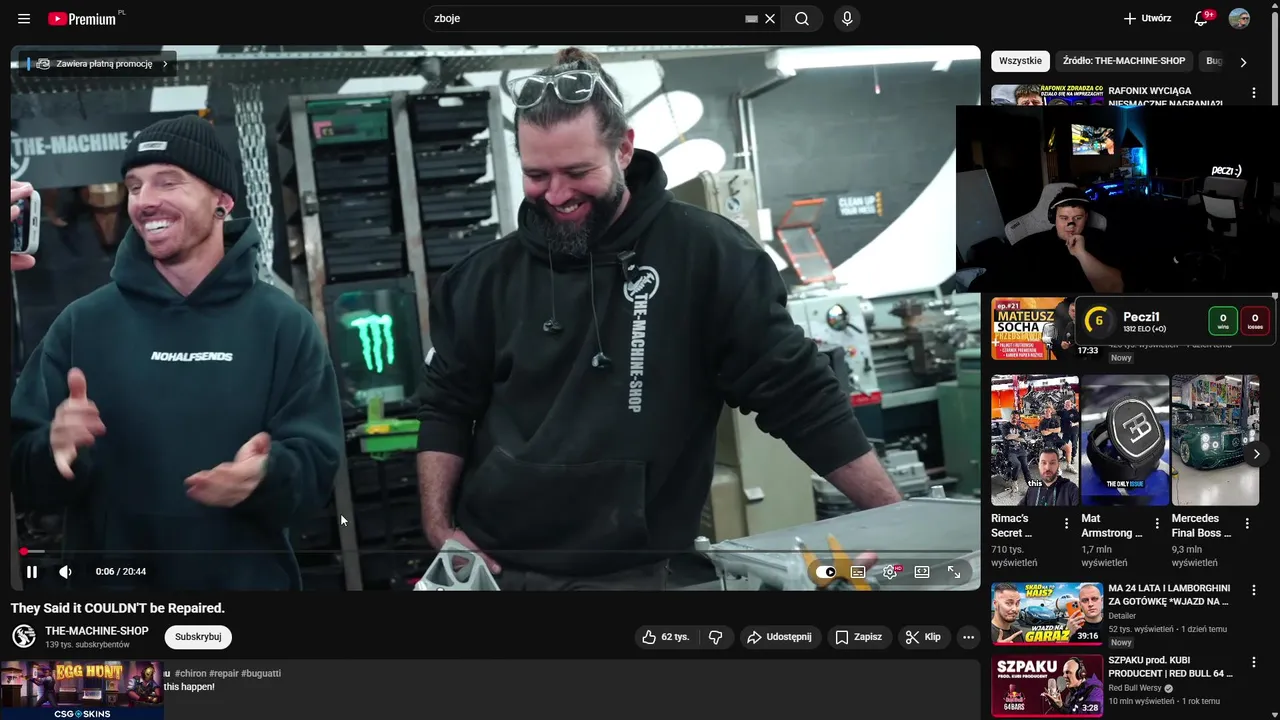
Task: Open account avatar menu
Action: (1239, 19)
